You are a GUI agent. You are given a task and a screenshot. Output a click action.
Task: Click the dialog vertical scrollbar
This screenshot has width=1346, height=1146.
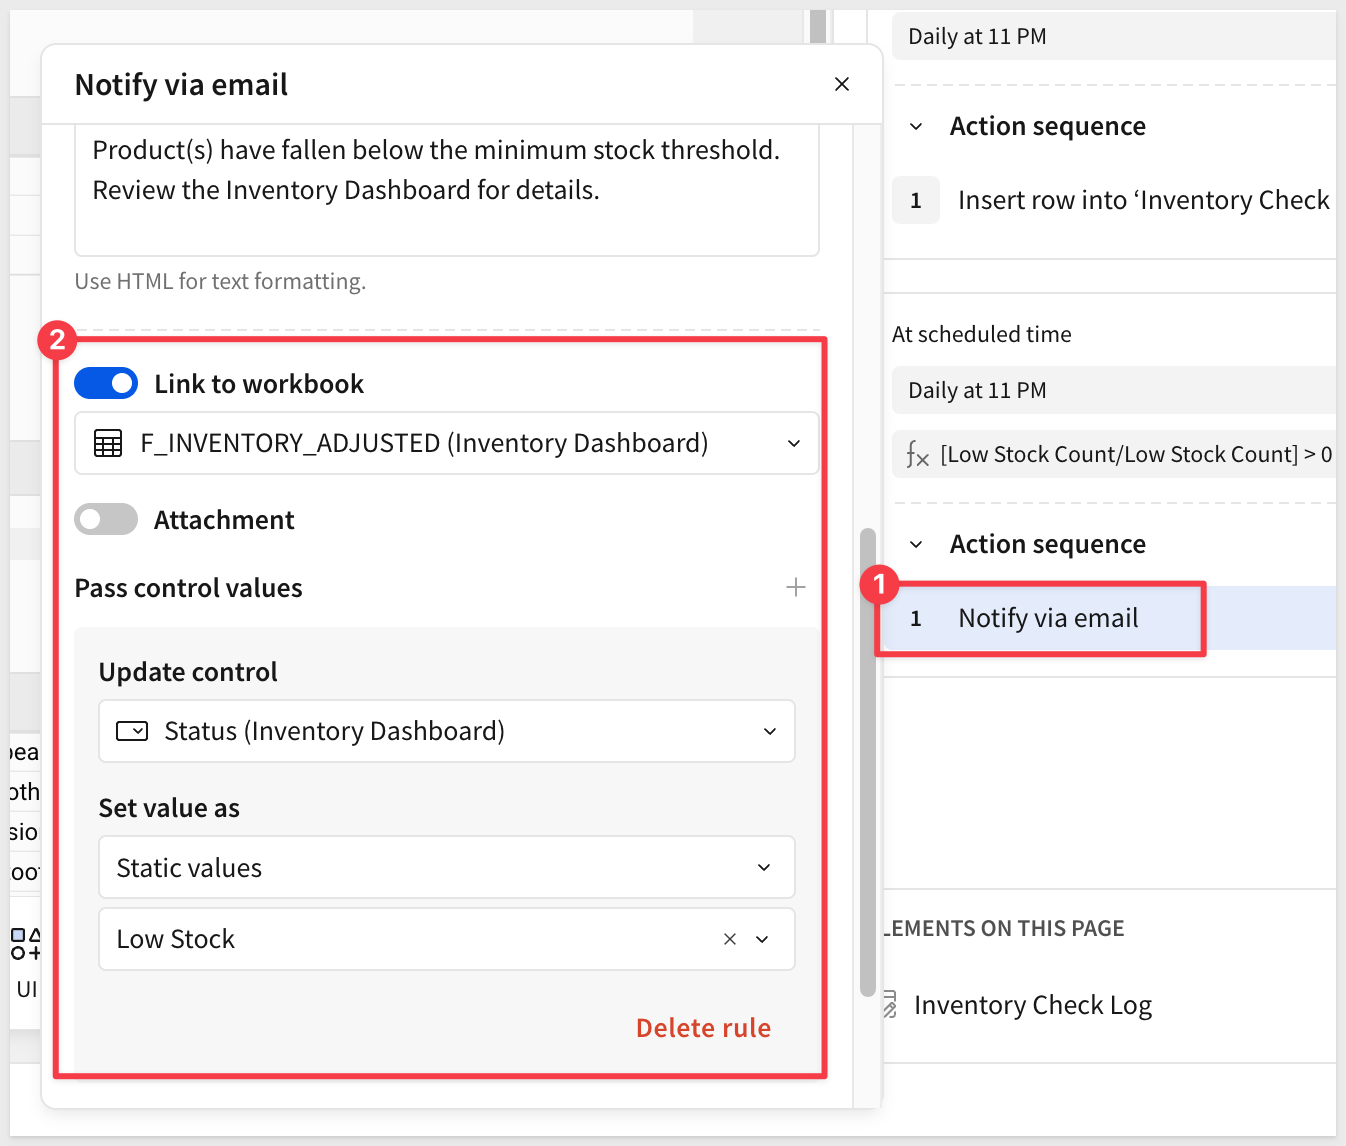click(x=867, y=760)
